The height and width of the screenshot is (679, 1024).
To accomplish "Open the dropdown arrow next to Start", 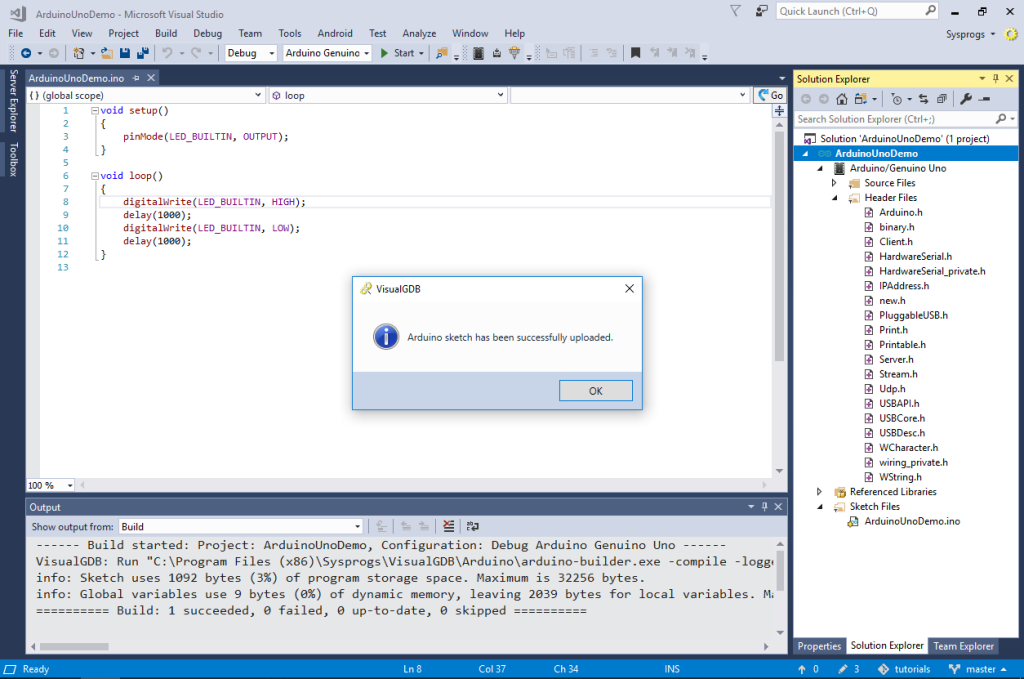I will tap(421, 54).
